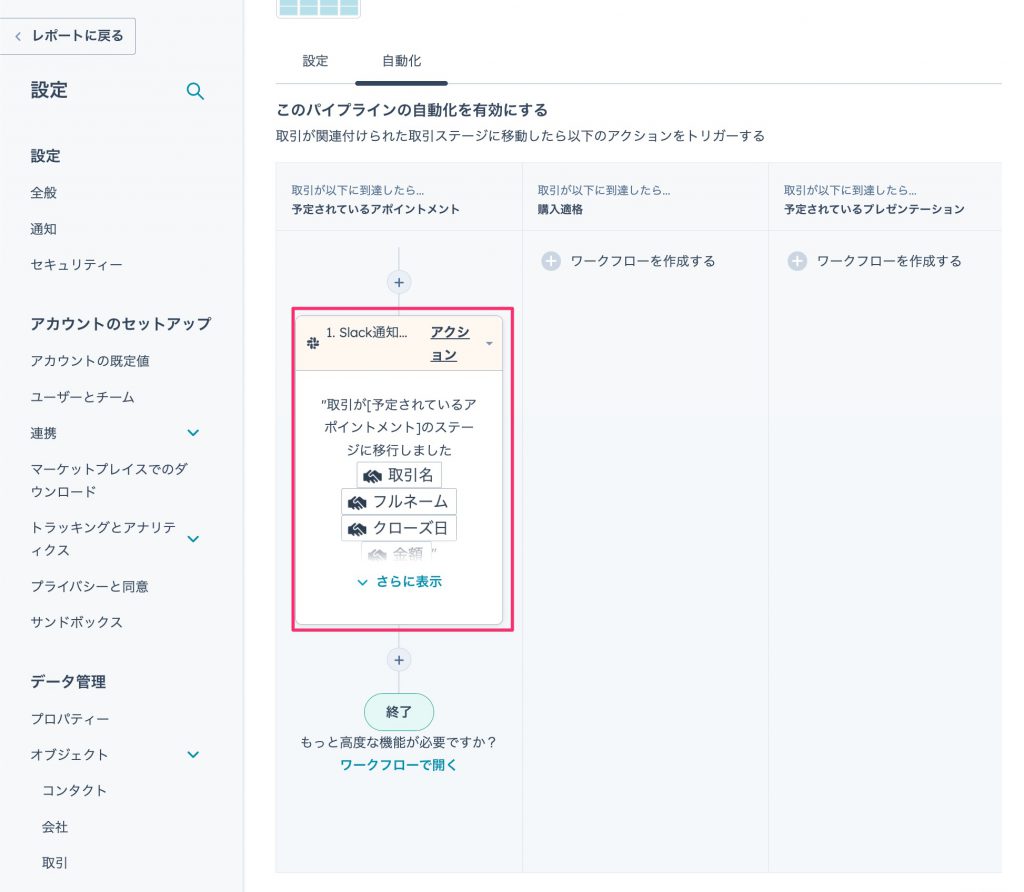Open プロパティー in sidebar
1024x892 pixels.
coord(70,718)
